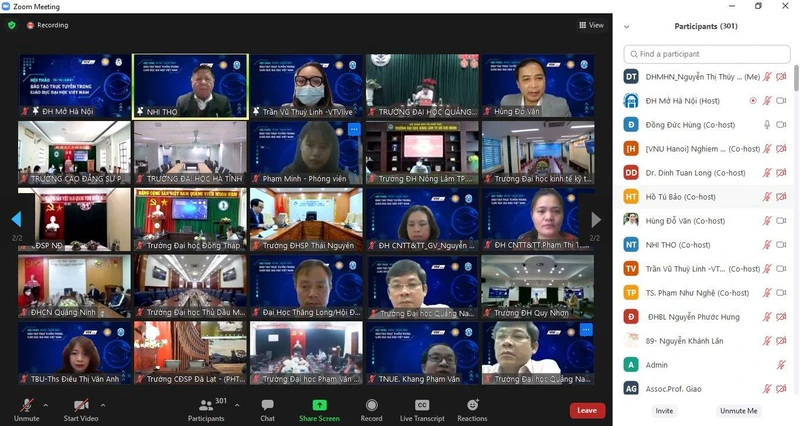Start Video from the toolbar
Image resolution: width=800 pixels, height=426 pixels.
(x=81, y=410)
